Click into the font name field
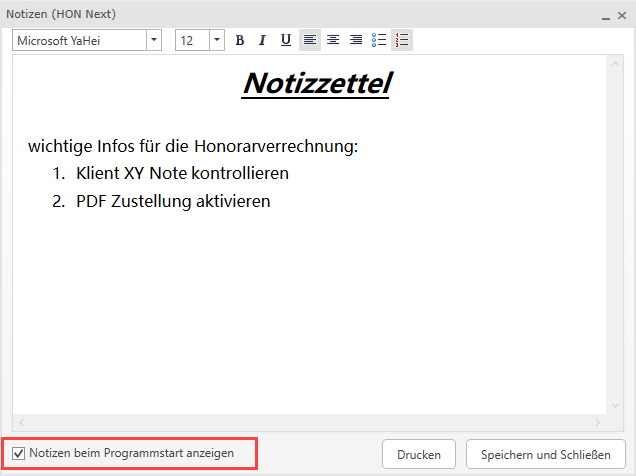The image size is (636, 476). (x=78, y=40)
